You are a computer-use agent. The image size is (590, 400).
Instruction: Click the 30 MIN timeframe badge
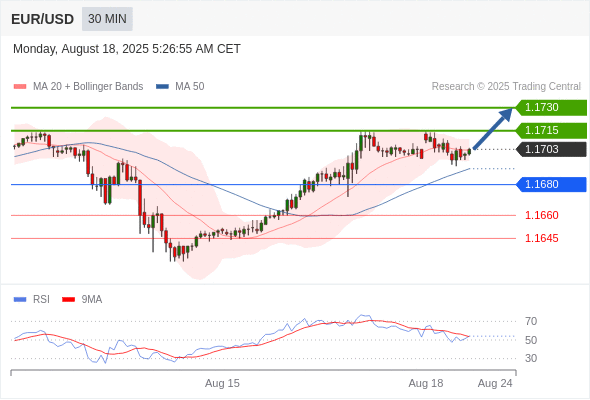click(107, 19)
